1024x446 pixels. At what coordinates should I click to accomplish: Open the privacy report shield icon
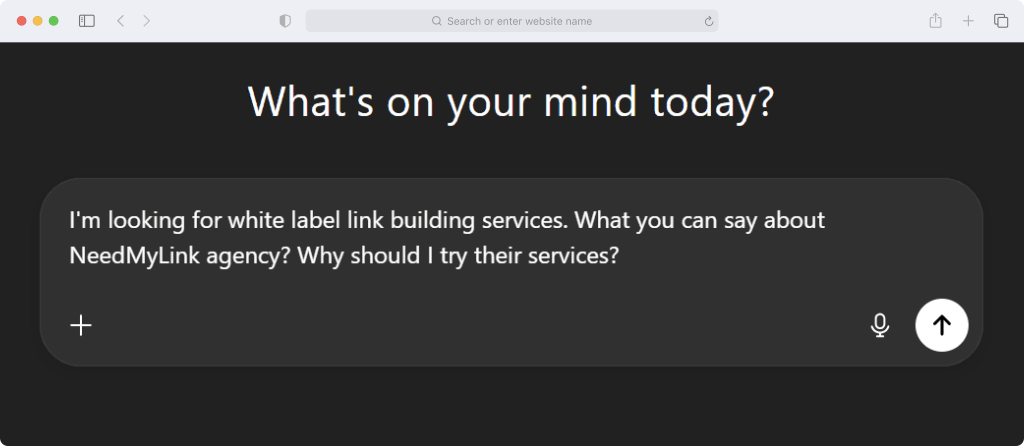[285, 21]
